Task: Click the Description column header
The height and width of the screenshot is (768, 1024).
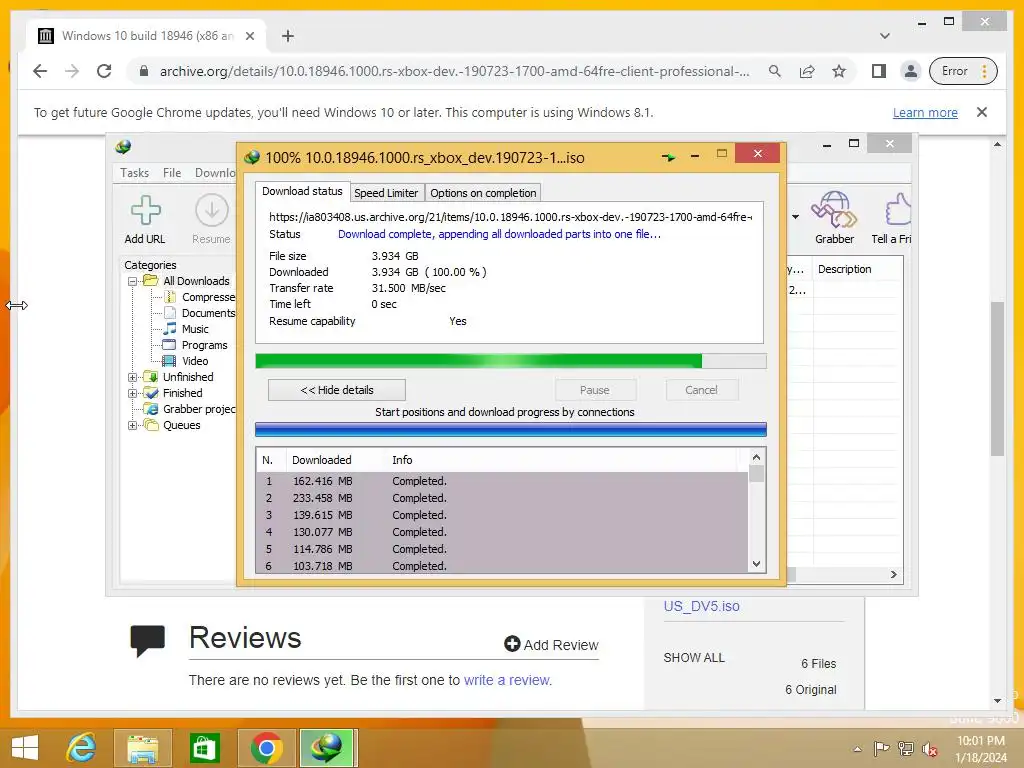Action: [x=844, y=269]
